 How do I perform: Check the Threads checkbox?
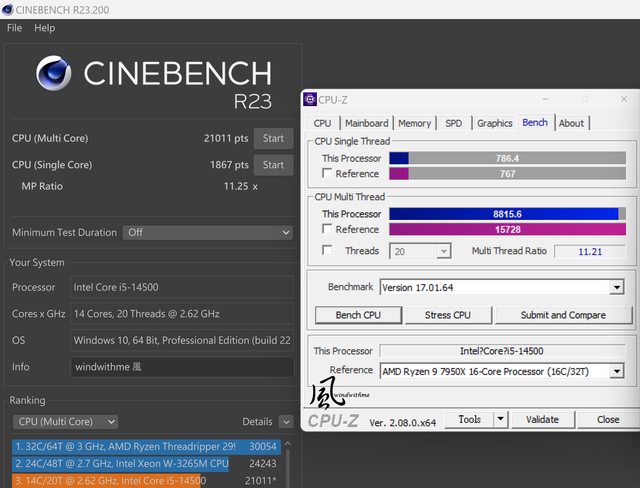point(327,251)
